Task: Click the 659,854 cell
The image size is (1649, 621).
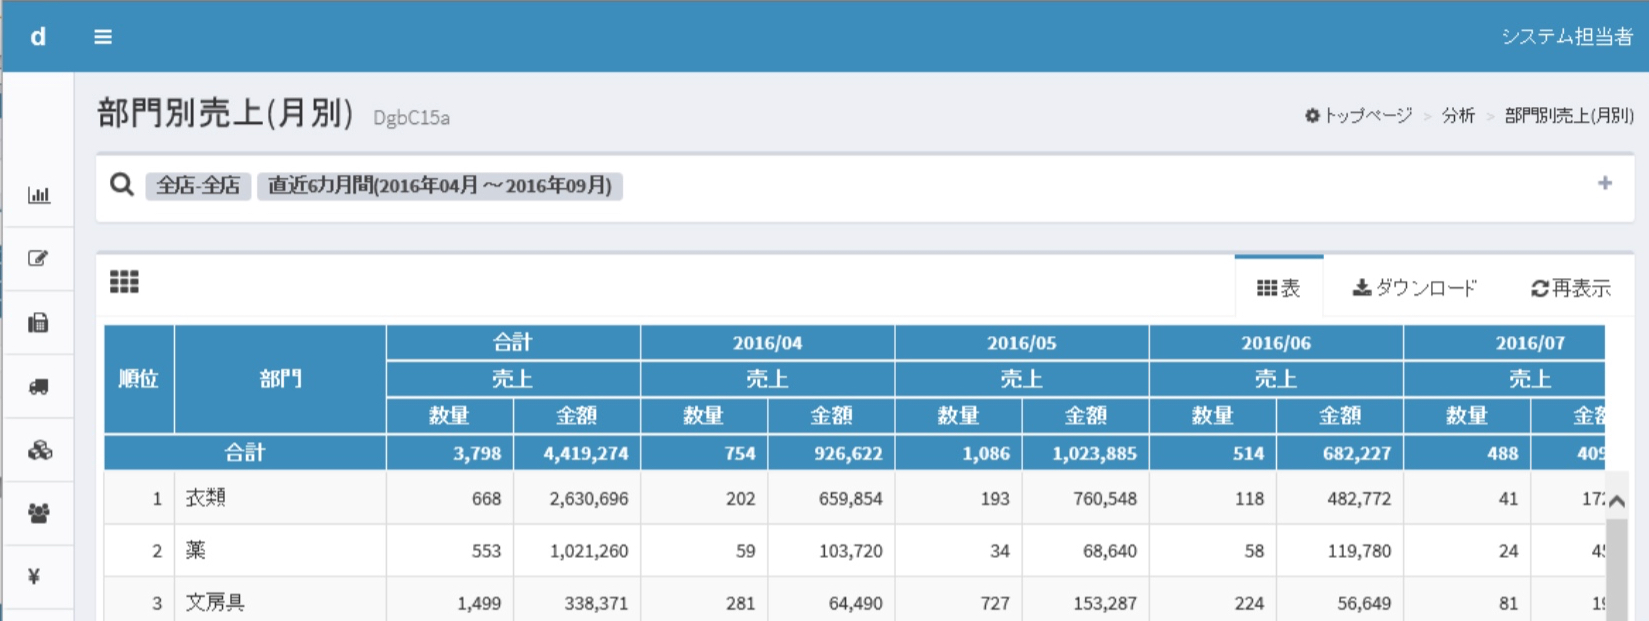Action: point(832,498)
